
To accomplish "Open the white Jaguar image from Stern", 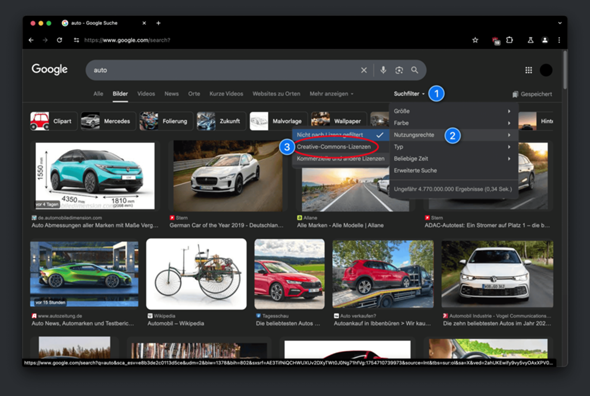I will point(228,176).
